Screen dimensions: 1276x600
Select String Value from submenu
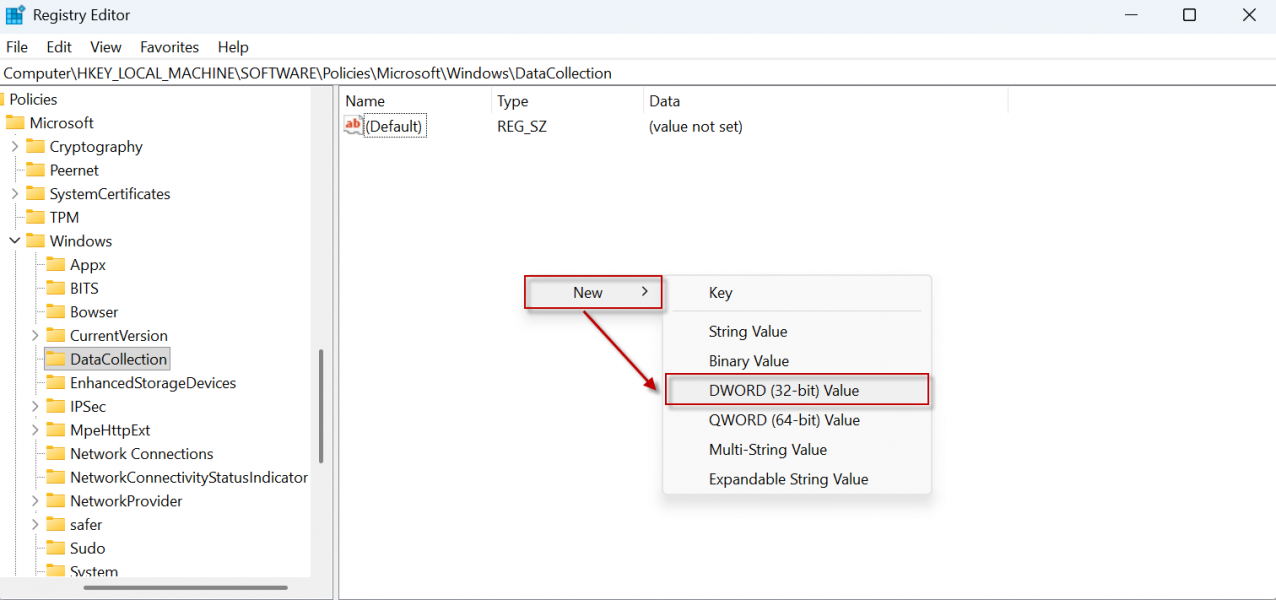(x=747, y=331)
